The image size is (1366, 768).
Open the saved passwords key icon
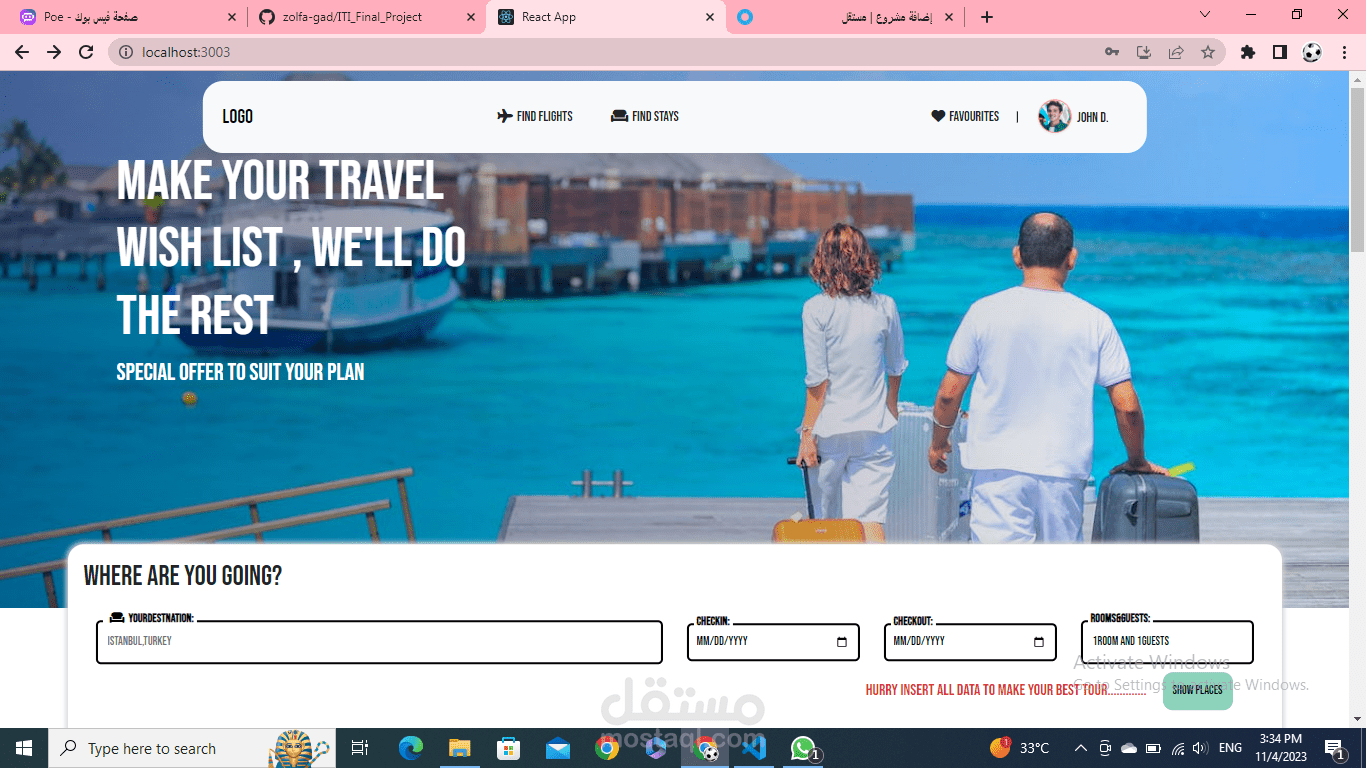[x=1112, y=52]
